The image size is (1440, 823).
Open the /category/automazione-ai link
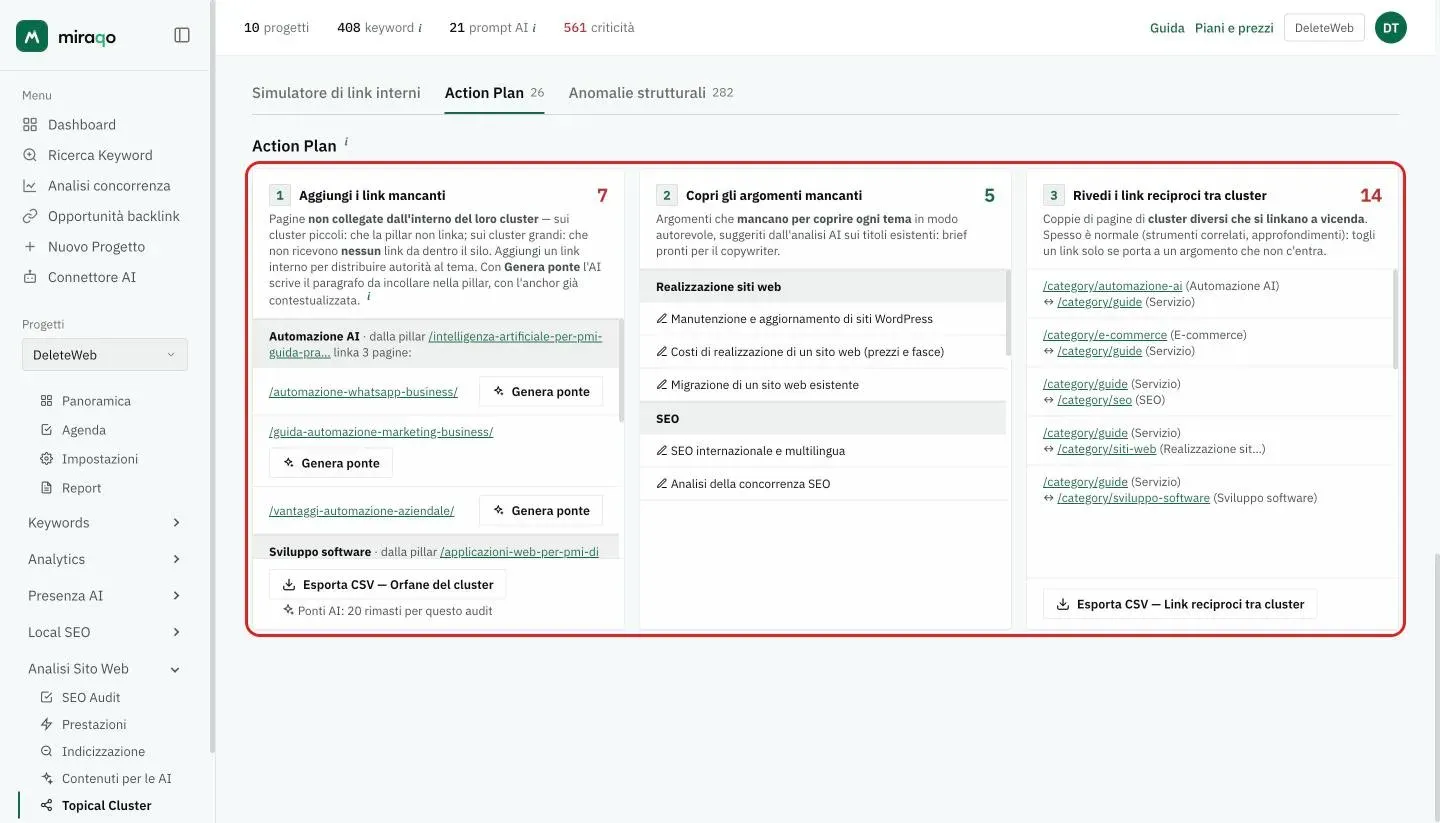(1112, 286)
